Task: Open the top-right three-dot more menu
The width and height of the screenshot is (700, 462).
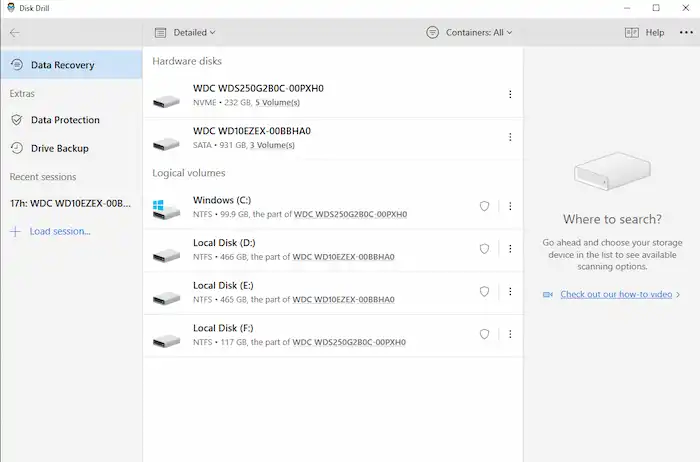Action: tap(685, 32)
